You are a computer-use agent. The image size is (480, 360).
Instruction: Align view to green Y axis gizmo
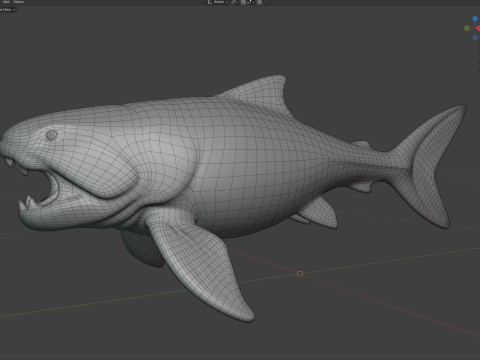point(467,28)
